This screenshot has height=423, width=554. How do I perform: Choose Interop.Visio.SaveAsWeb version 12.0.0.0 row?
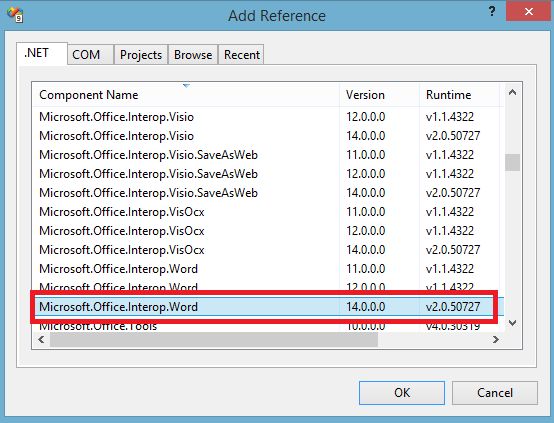pyautogui.click(x=268, y=174)
